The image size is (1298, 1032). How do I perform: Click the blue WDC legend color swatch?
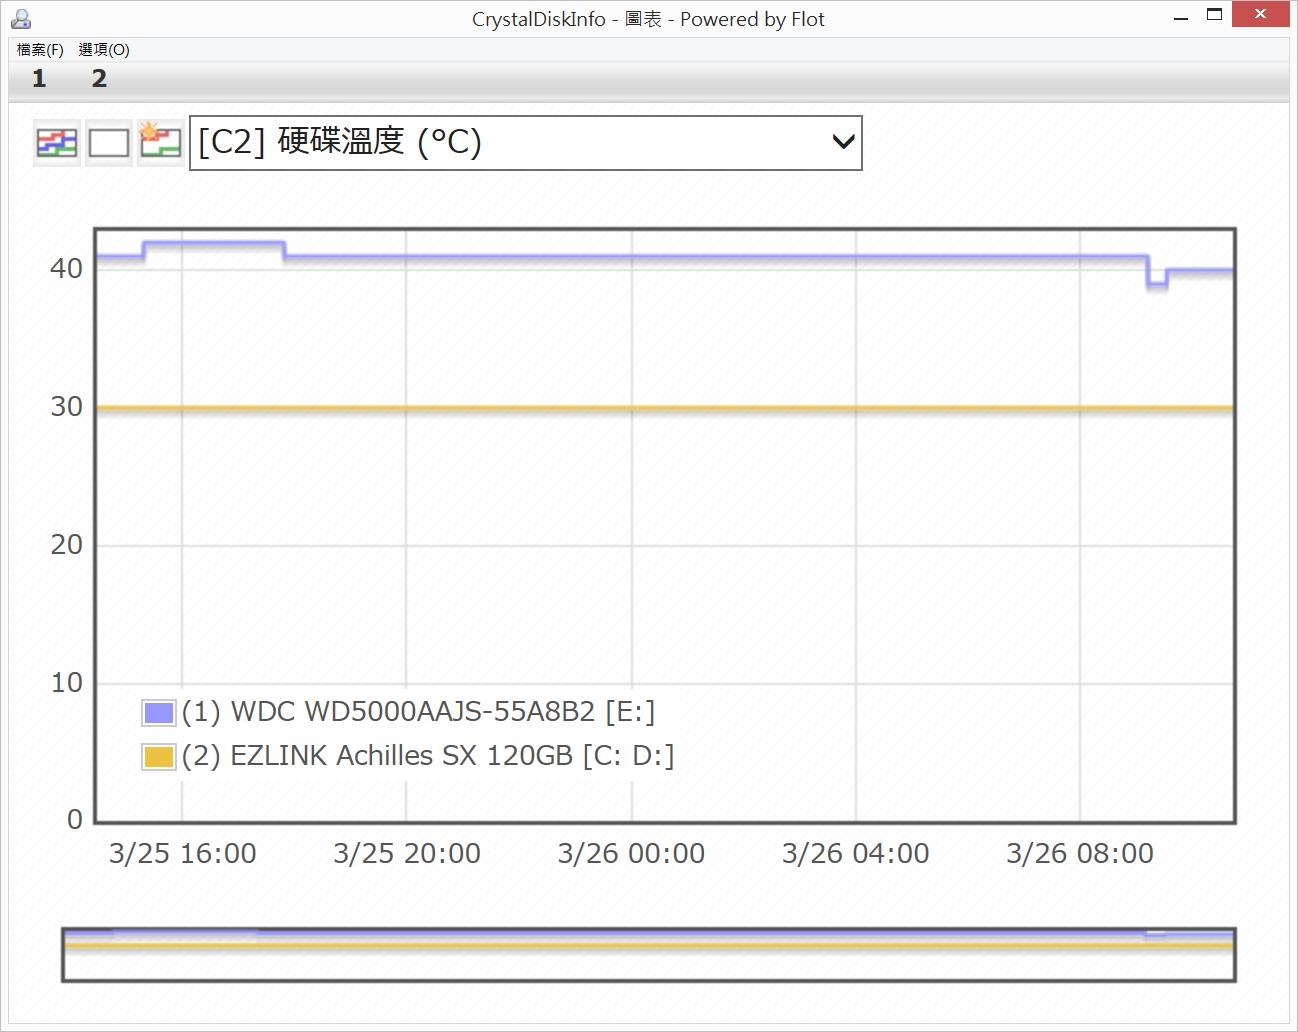pyautogui.click(x=159, y=713)
